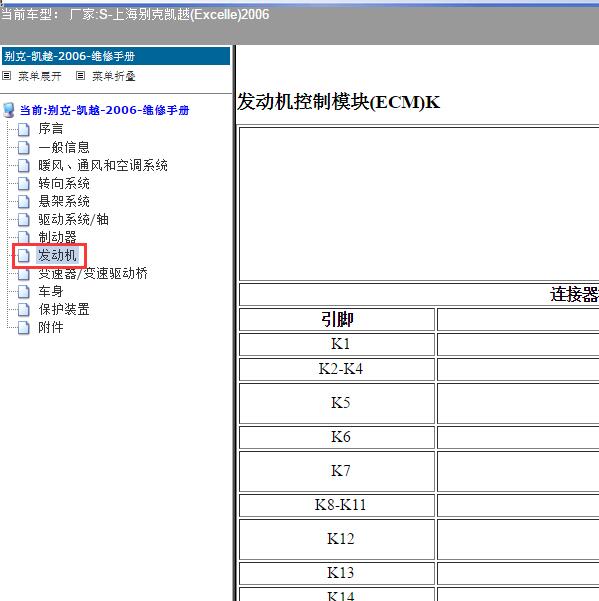Collapse all menus with 菜单折叠
Image resolution: width=599 pixels, height=601 pixels.
pyautogui.click(x=114, y=76)
